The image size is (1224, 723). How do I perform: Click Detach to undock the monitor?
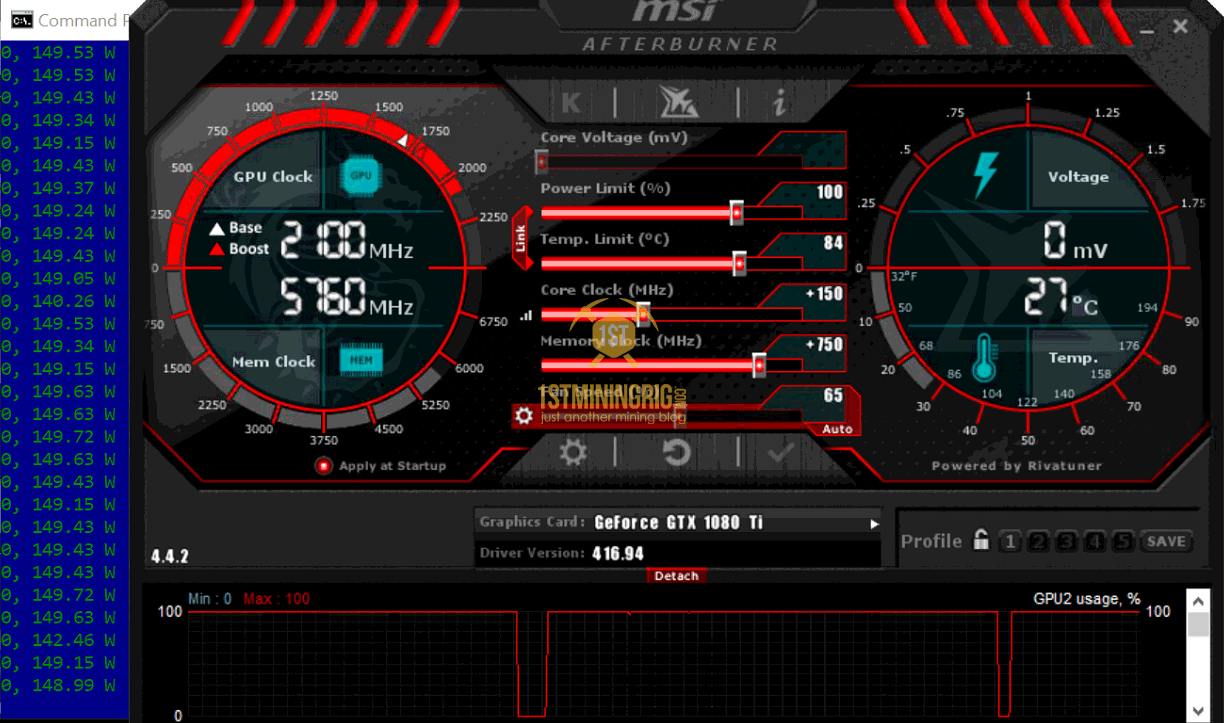point(676,576)
